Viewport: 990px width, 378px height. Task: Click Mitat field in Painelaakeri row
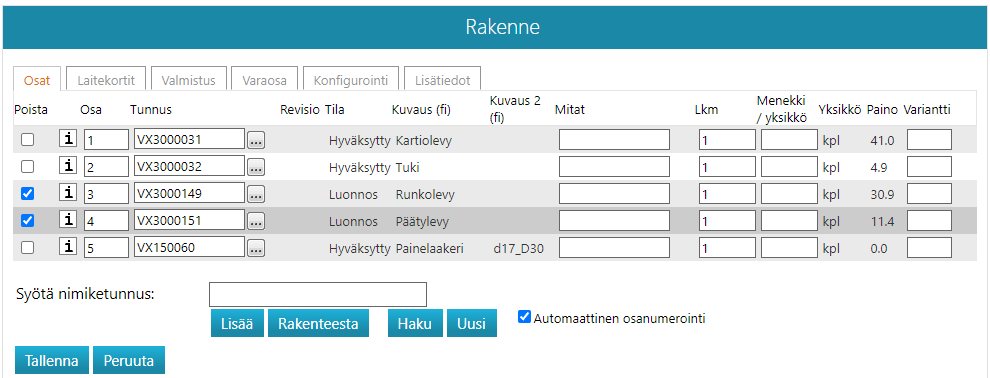coord(614,247)
